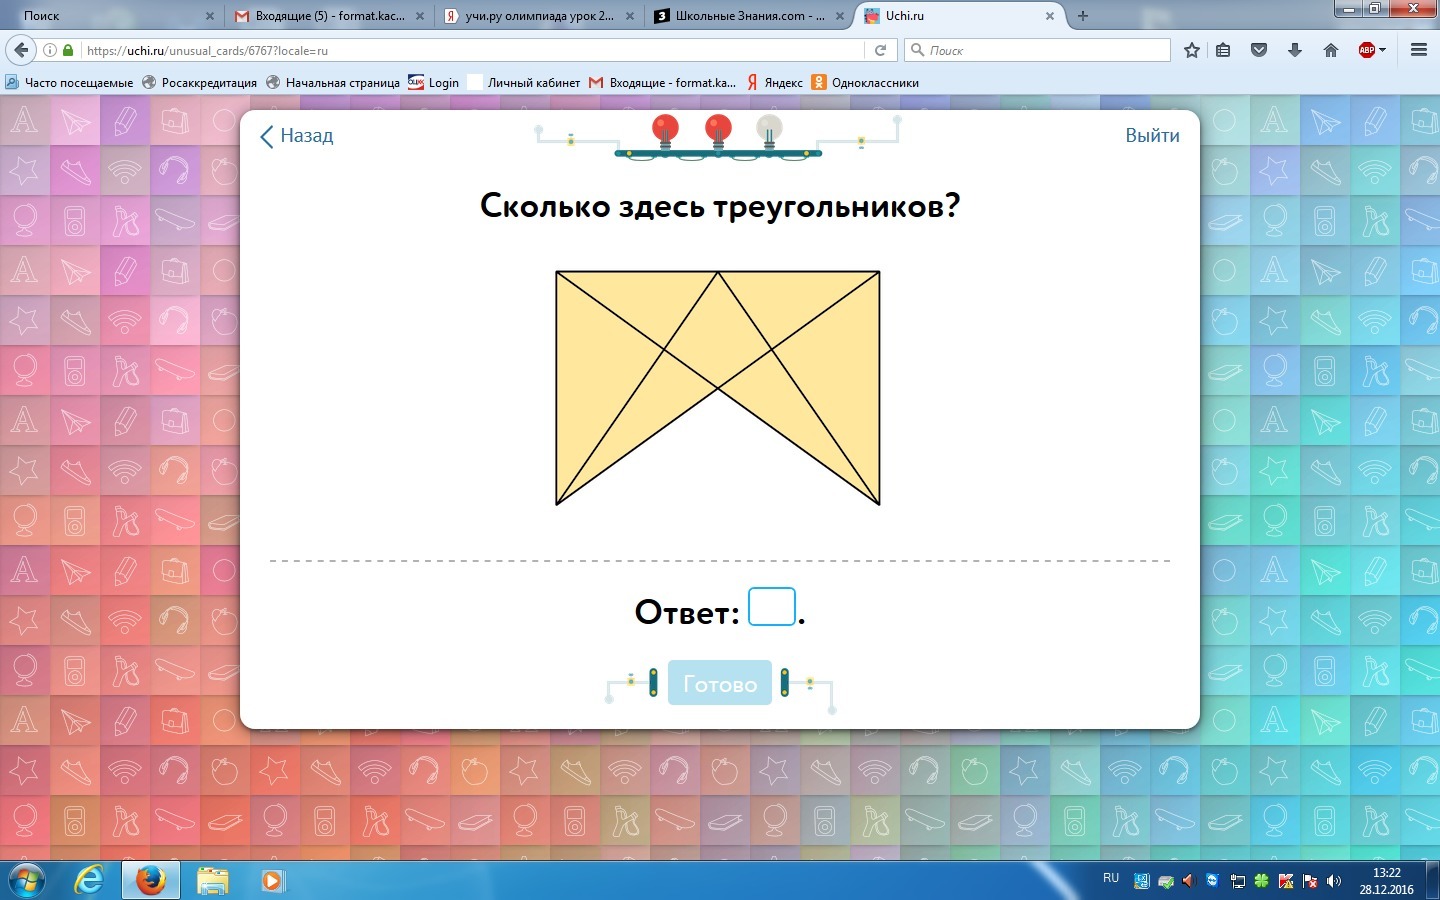This screenshot has height=900, width=1440.
Task: Open the Action Center flag icon
Action: [x=1310, y=881]
